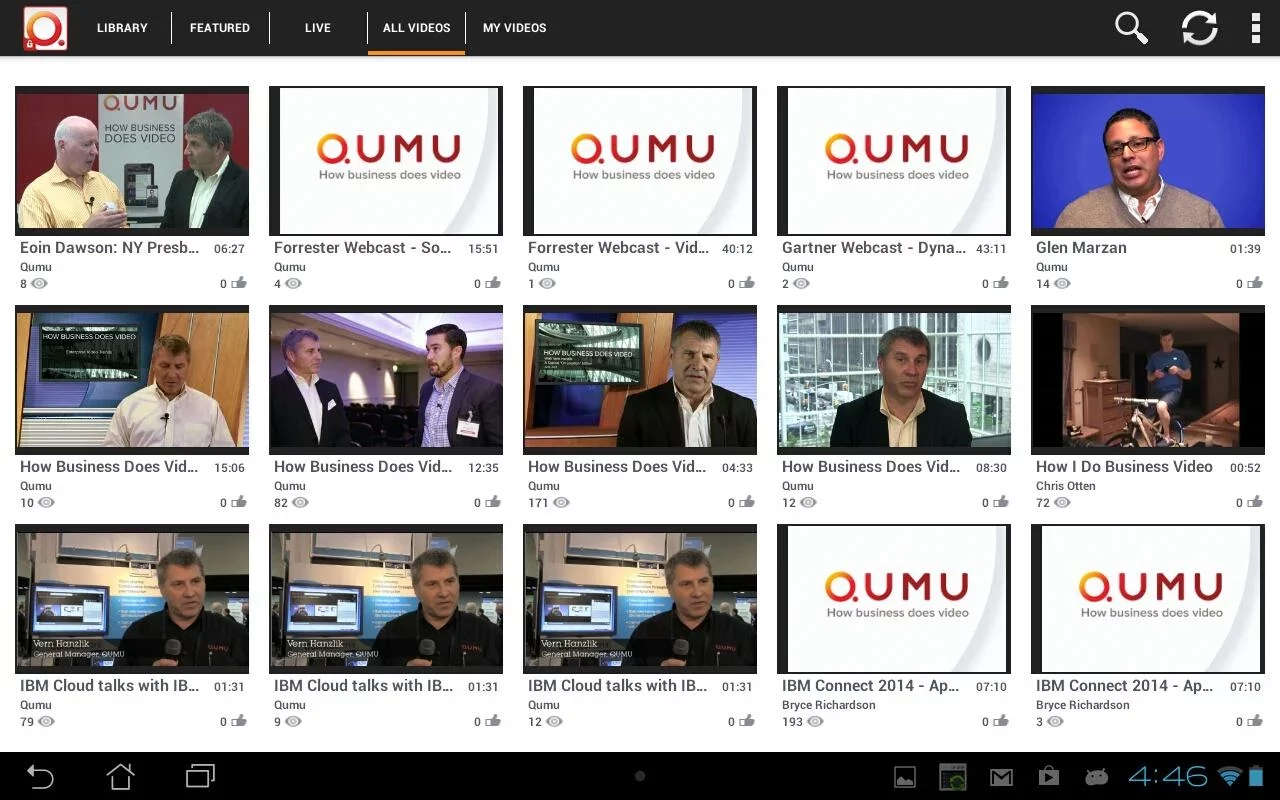The width and height of the screenshot is (1280, 800).
Task: Tap views eye icon beside 72 views
Action: coord(1062,503)
